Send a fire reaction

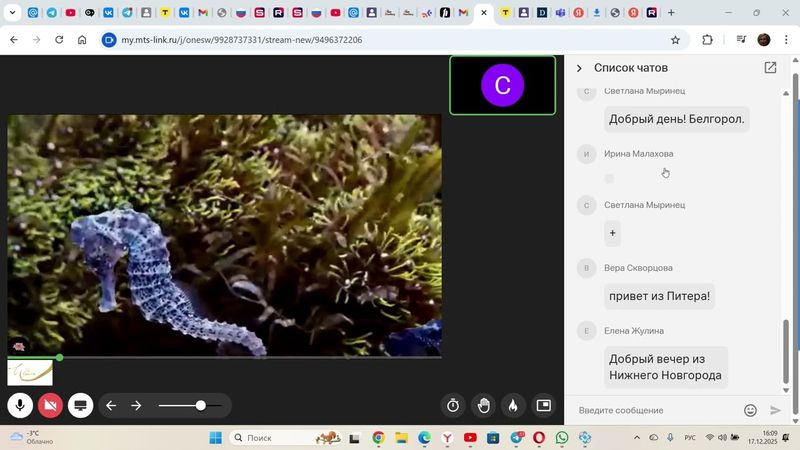[513, 405]
